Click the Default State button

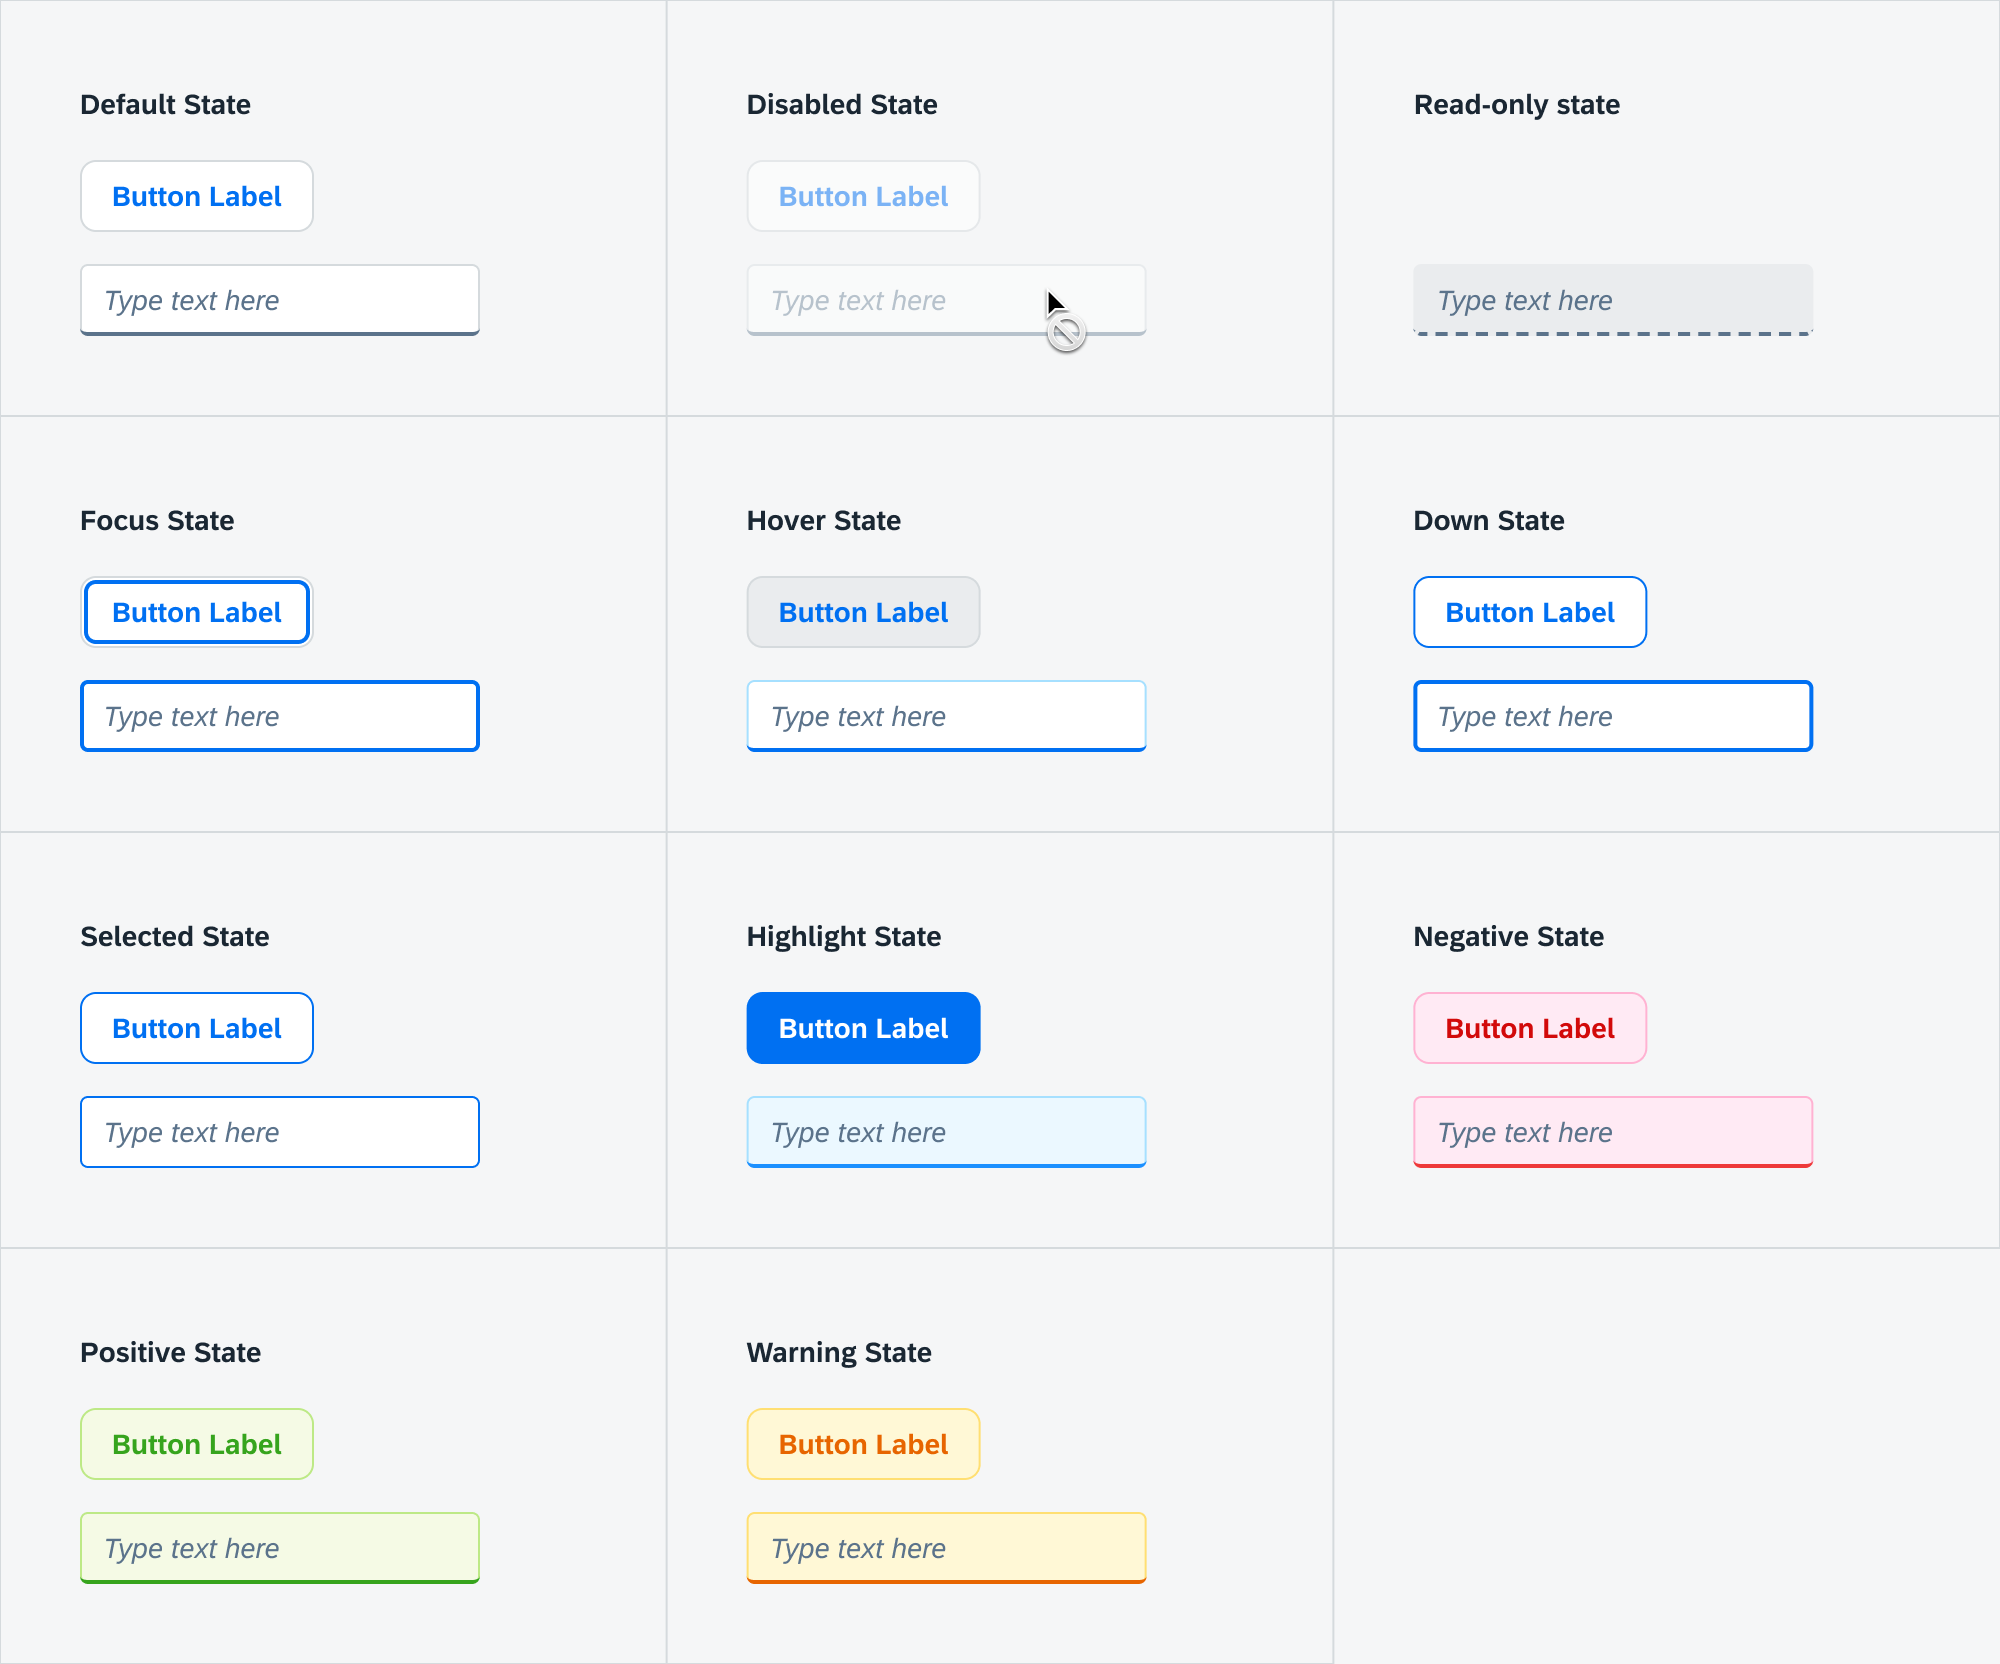tap(197, 196)
